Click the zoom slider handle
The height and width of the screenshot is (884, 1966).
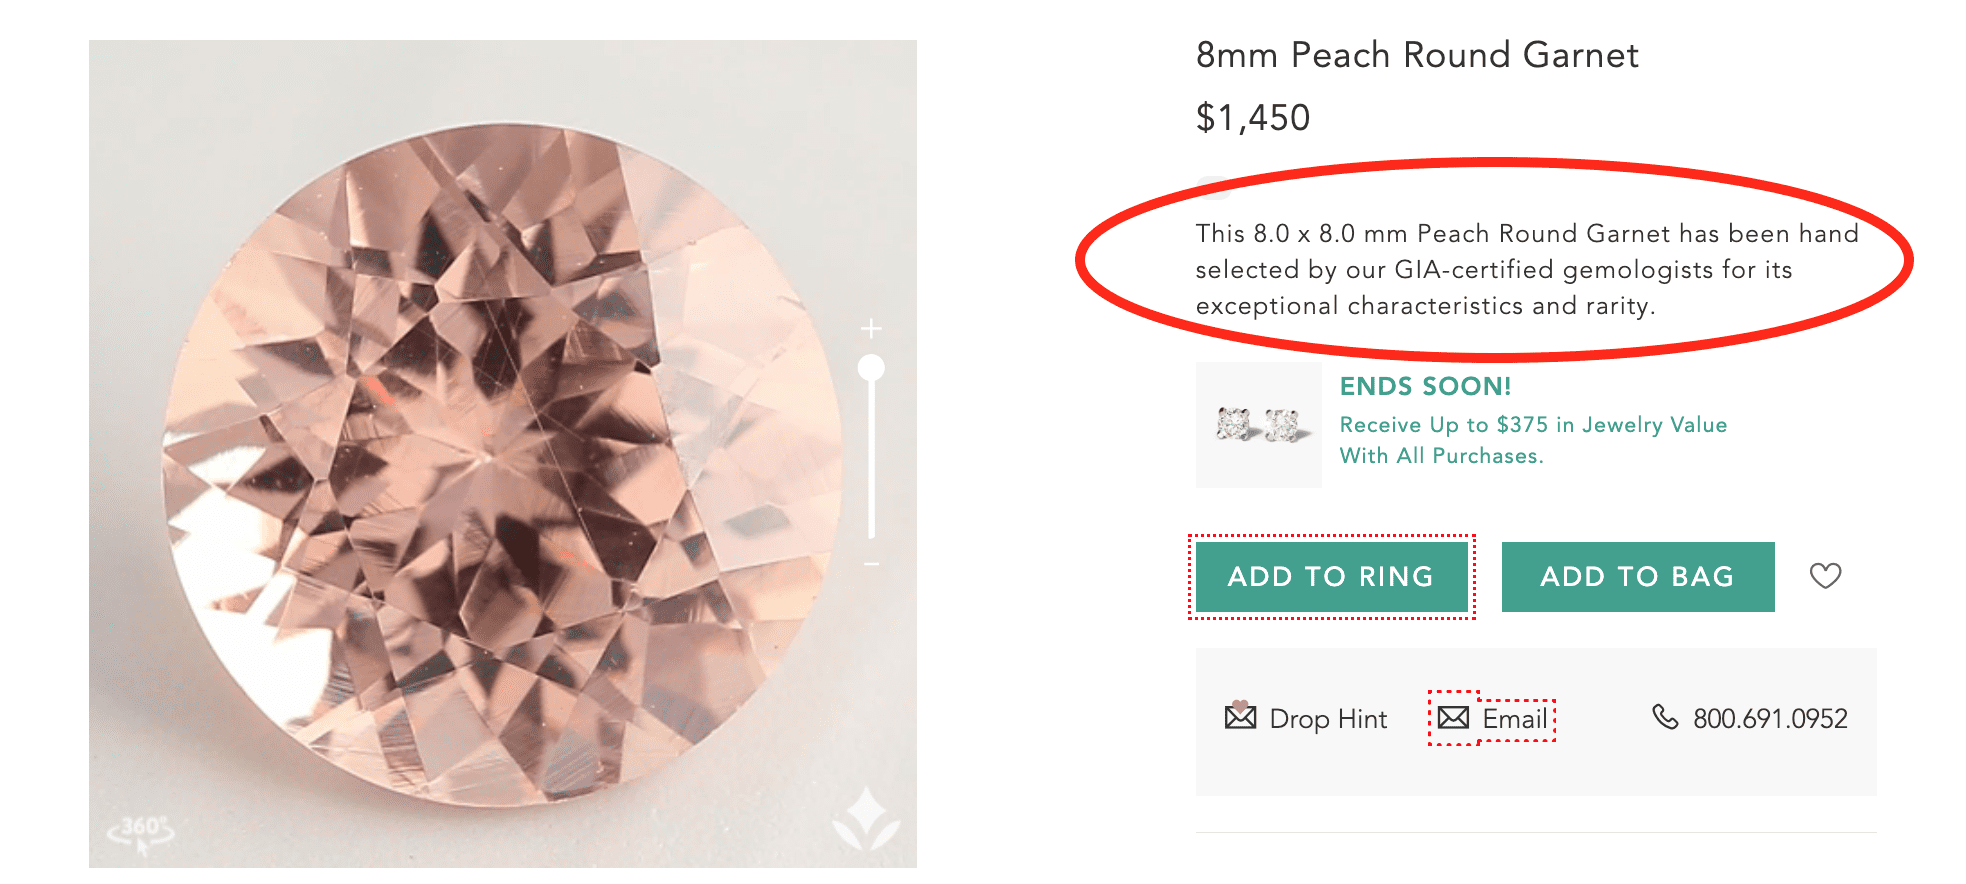pos(871,368)
